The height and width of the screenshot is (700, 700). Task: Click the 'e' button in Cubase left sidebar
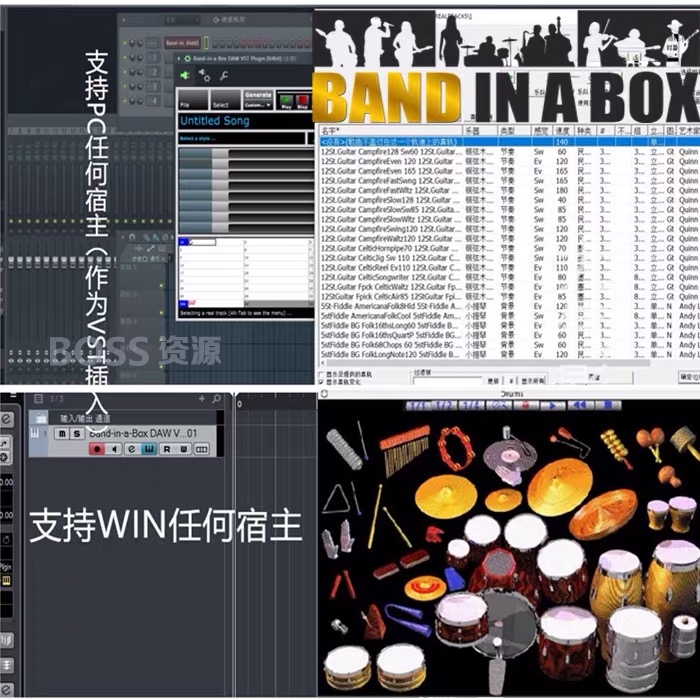(7, 419)
